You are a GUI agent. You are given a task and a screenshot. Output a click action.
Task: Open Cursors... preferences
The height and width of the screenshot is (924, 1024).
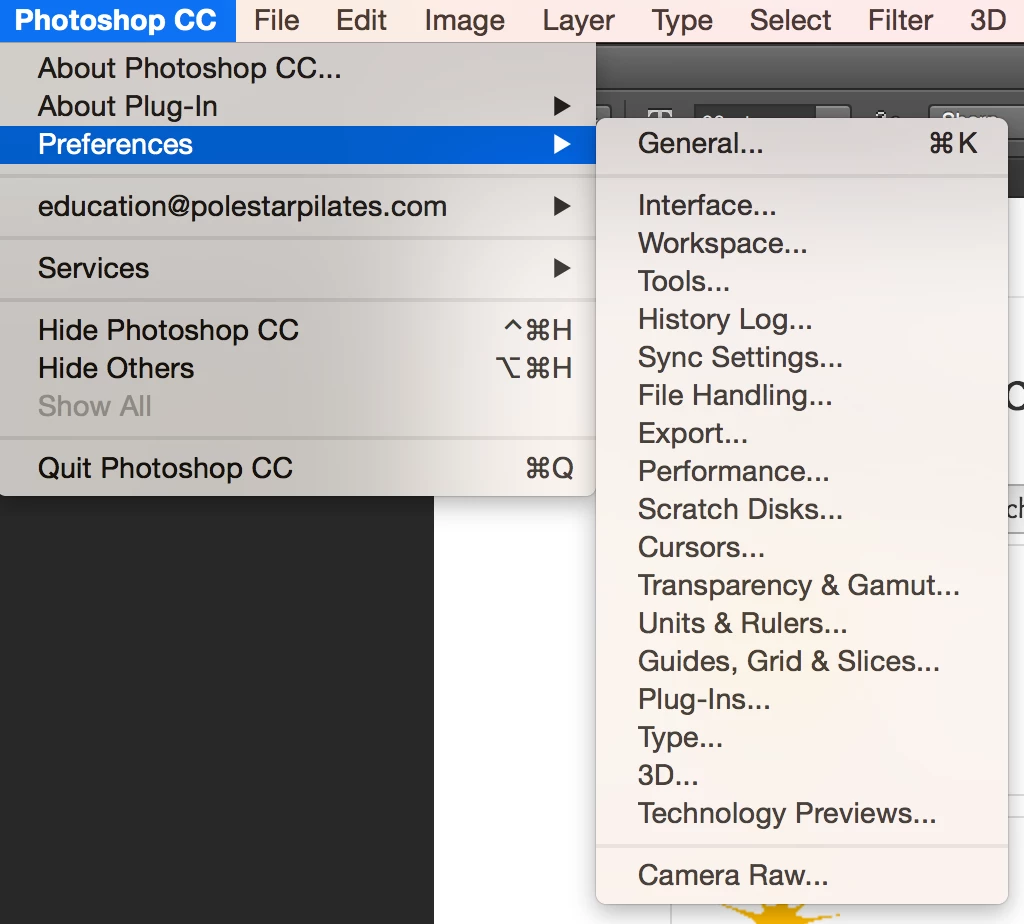tap(802, 547)
